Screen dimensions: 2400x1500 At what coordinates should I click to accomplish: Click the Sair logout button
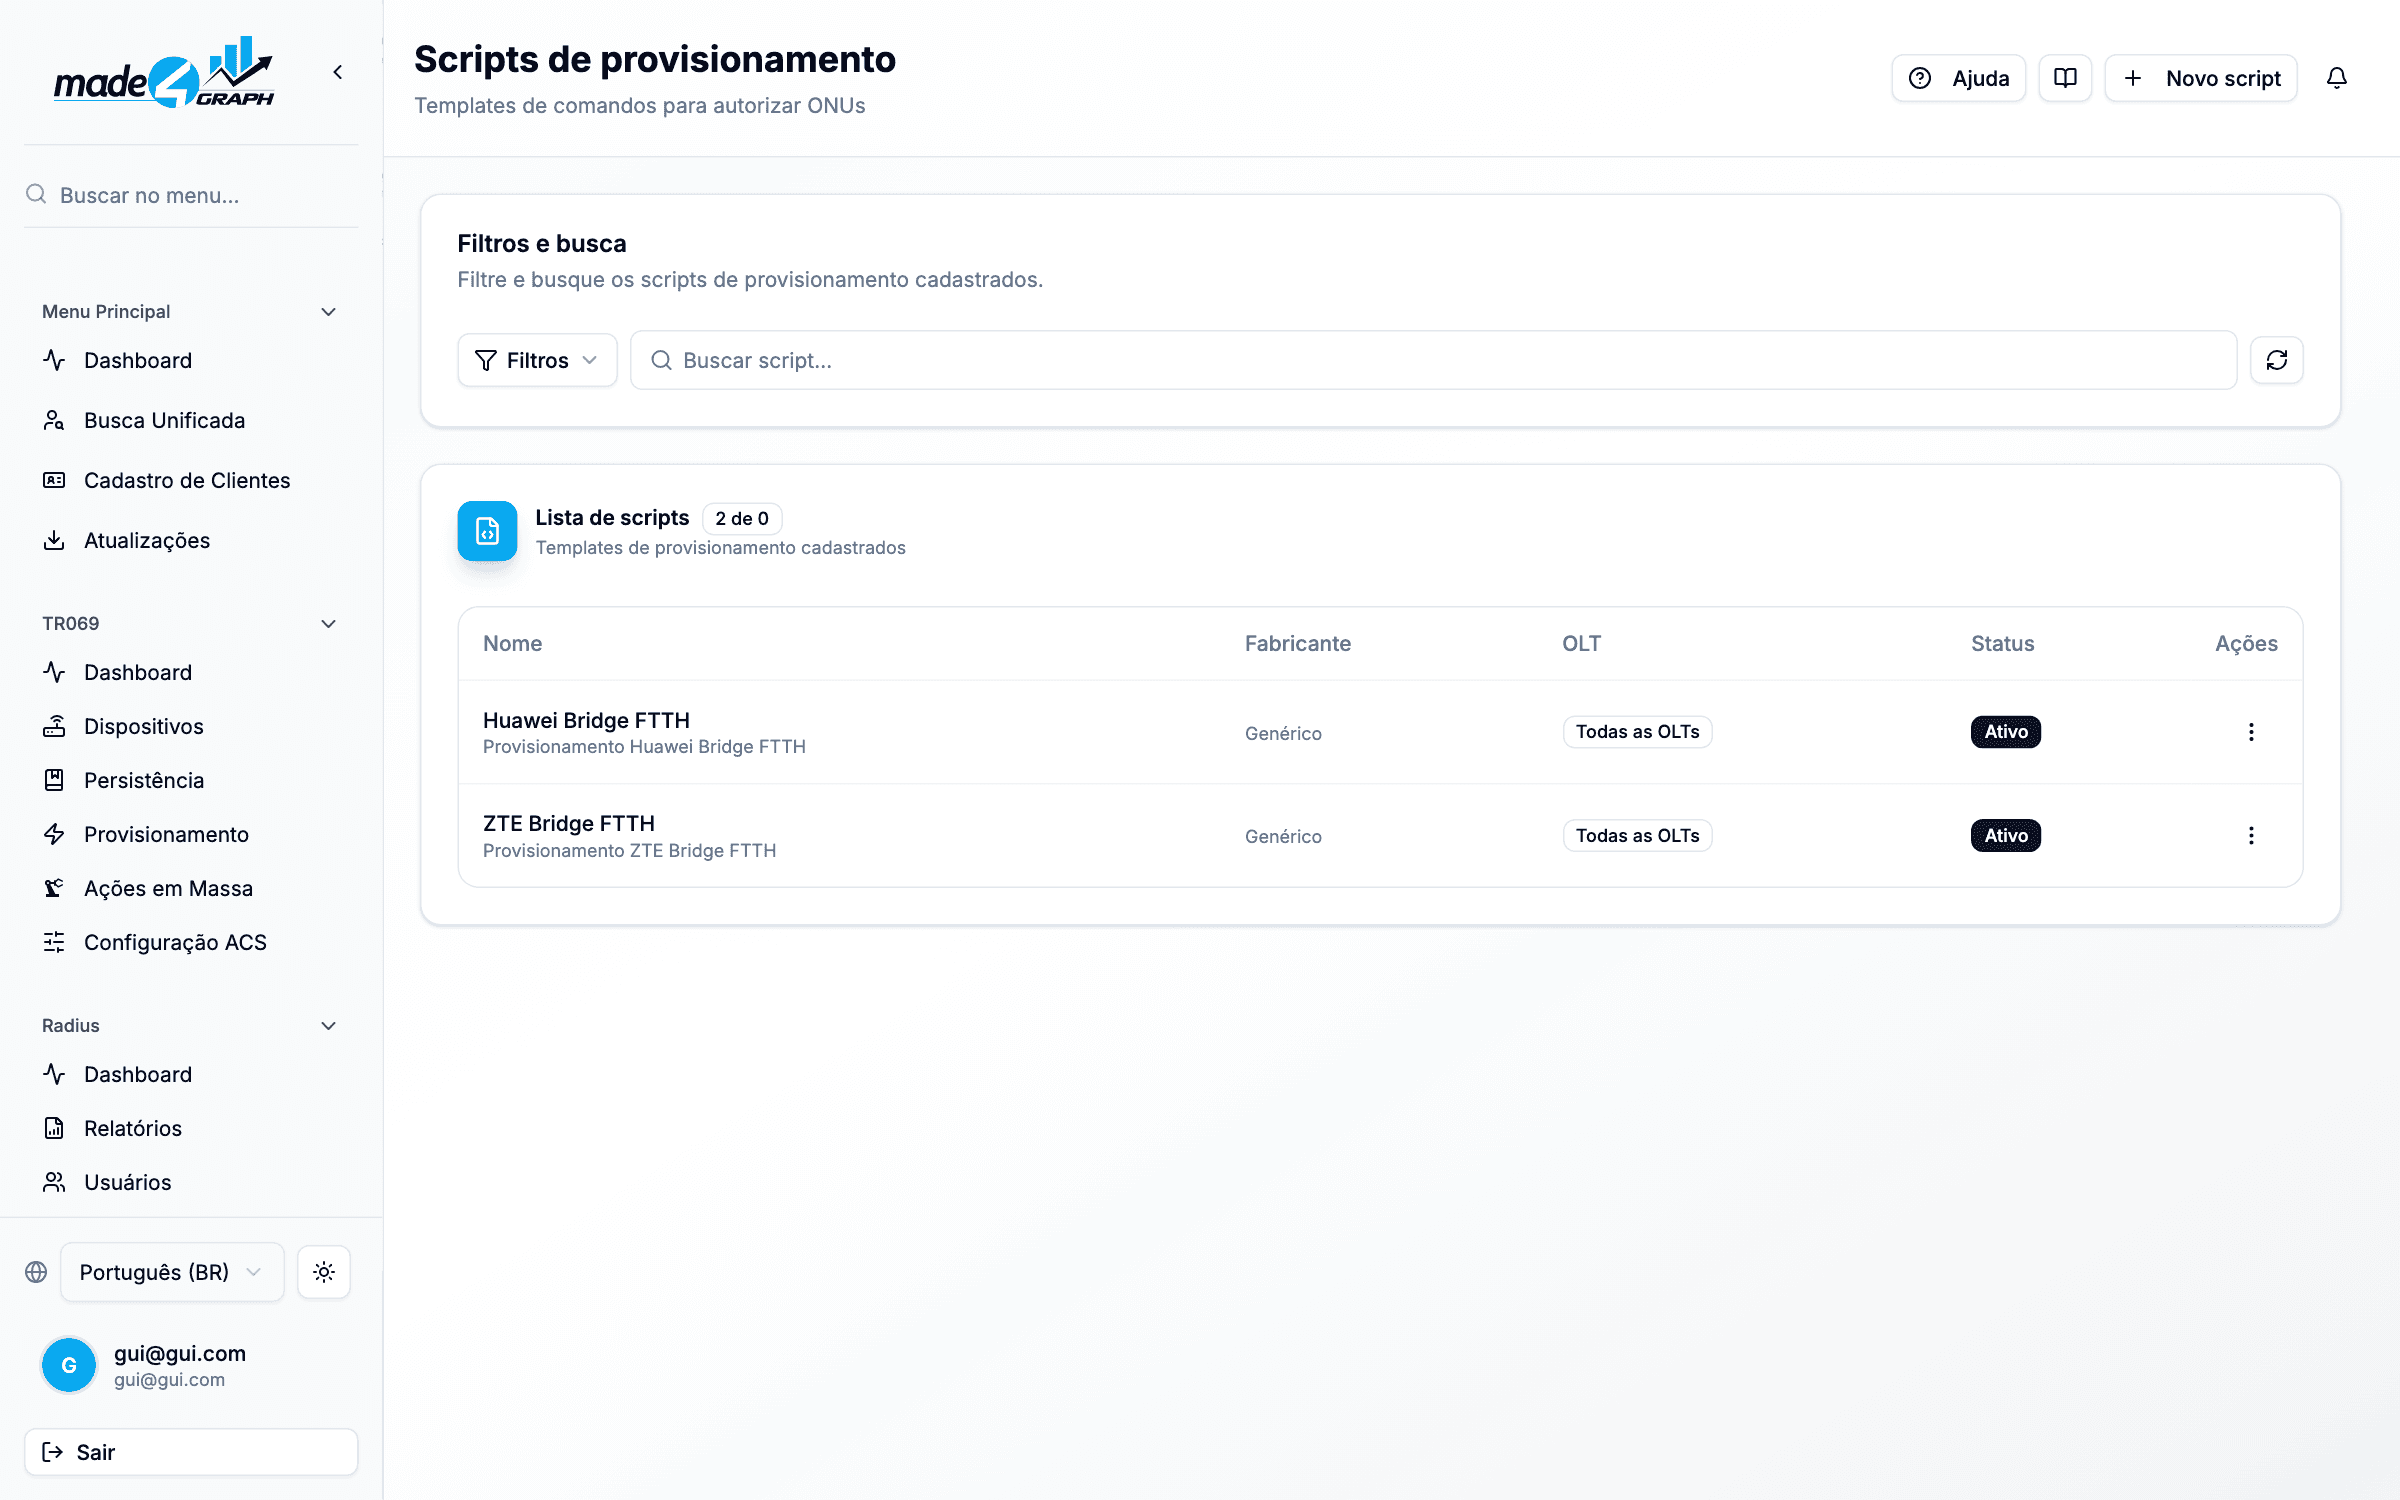tap(191, 1452)
